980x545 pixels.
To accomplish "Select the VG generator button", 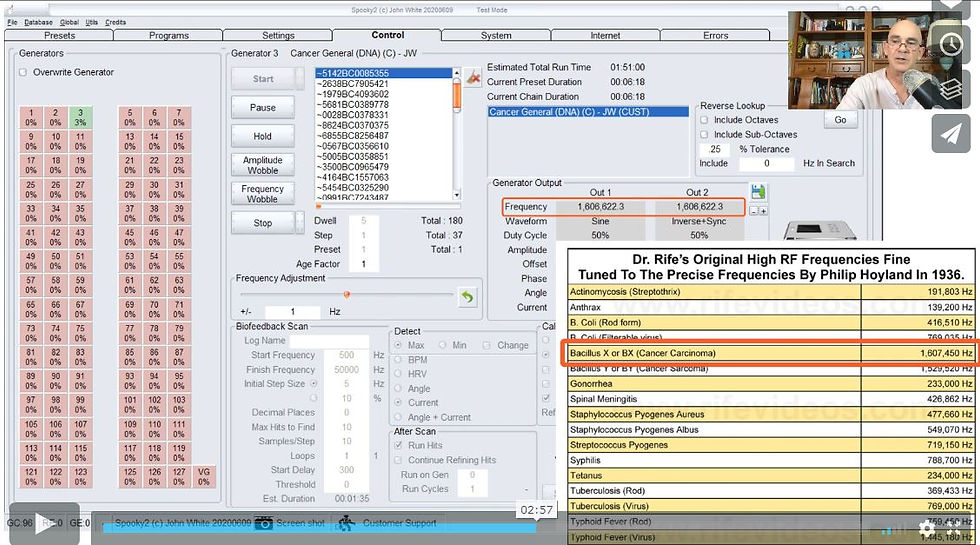I will coord(204,476).
